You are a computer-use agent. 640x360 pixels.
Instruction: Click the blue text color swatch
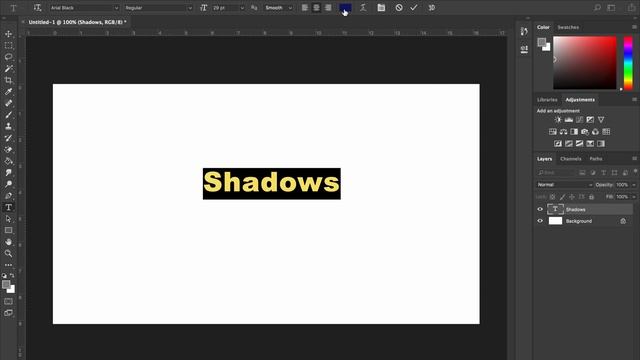click(345, 8)
